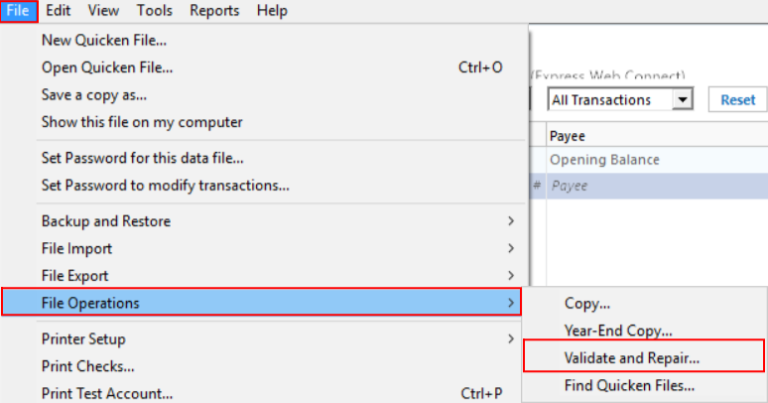Choose Print Checks...
Viewport: 768px width, 403px height.
264,366
